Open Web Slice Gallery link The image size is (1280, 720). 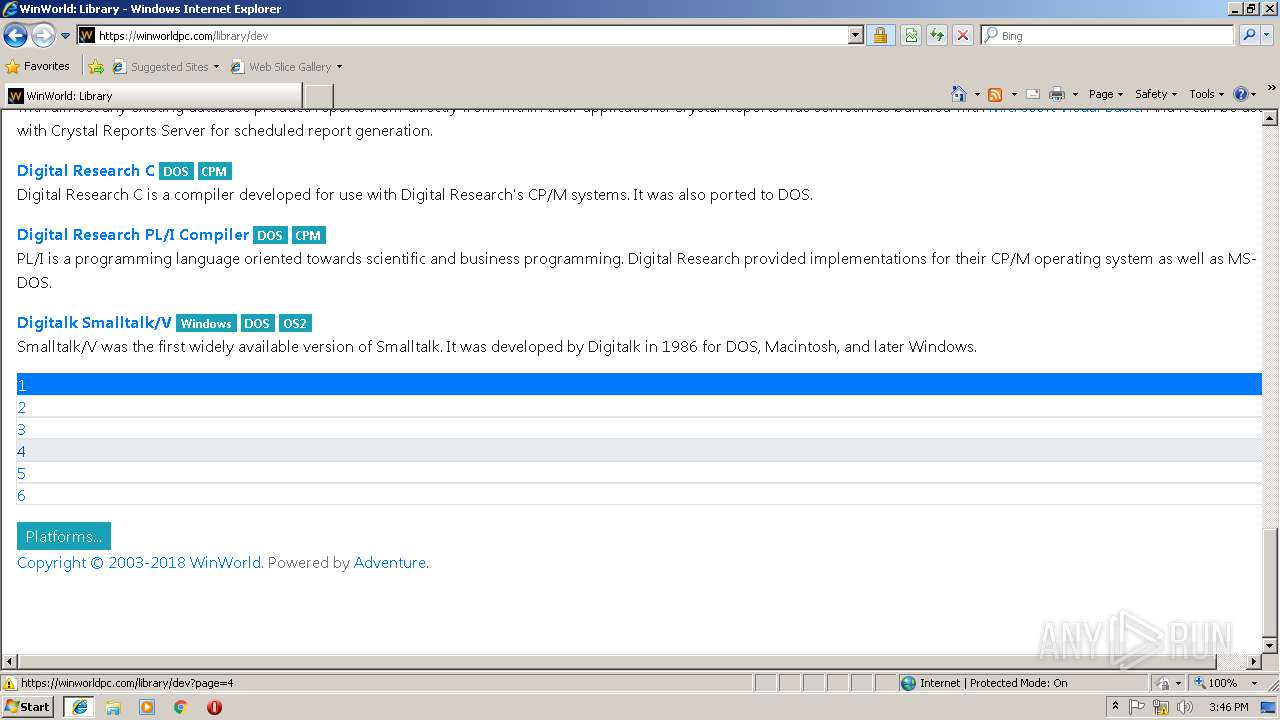point(286,67)
